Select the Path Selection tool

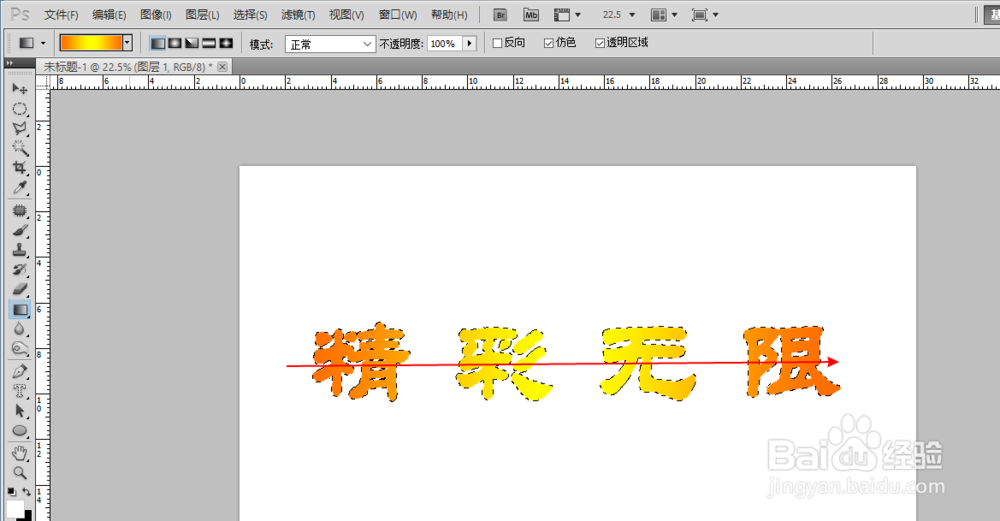click(x=20, y=411)
